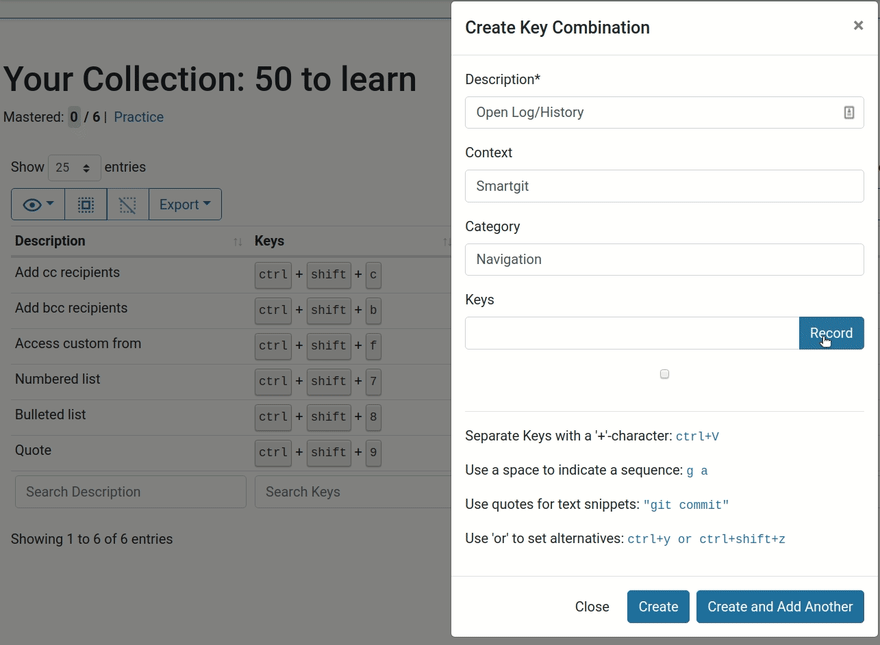Focus the Keys input field
Screen dimensions: 880x645
point(632,333)
